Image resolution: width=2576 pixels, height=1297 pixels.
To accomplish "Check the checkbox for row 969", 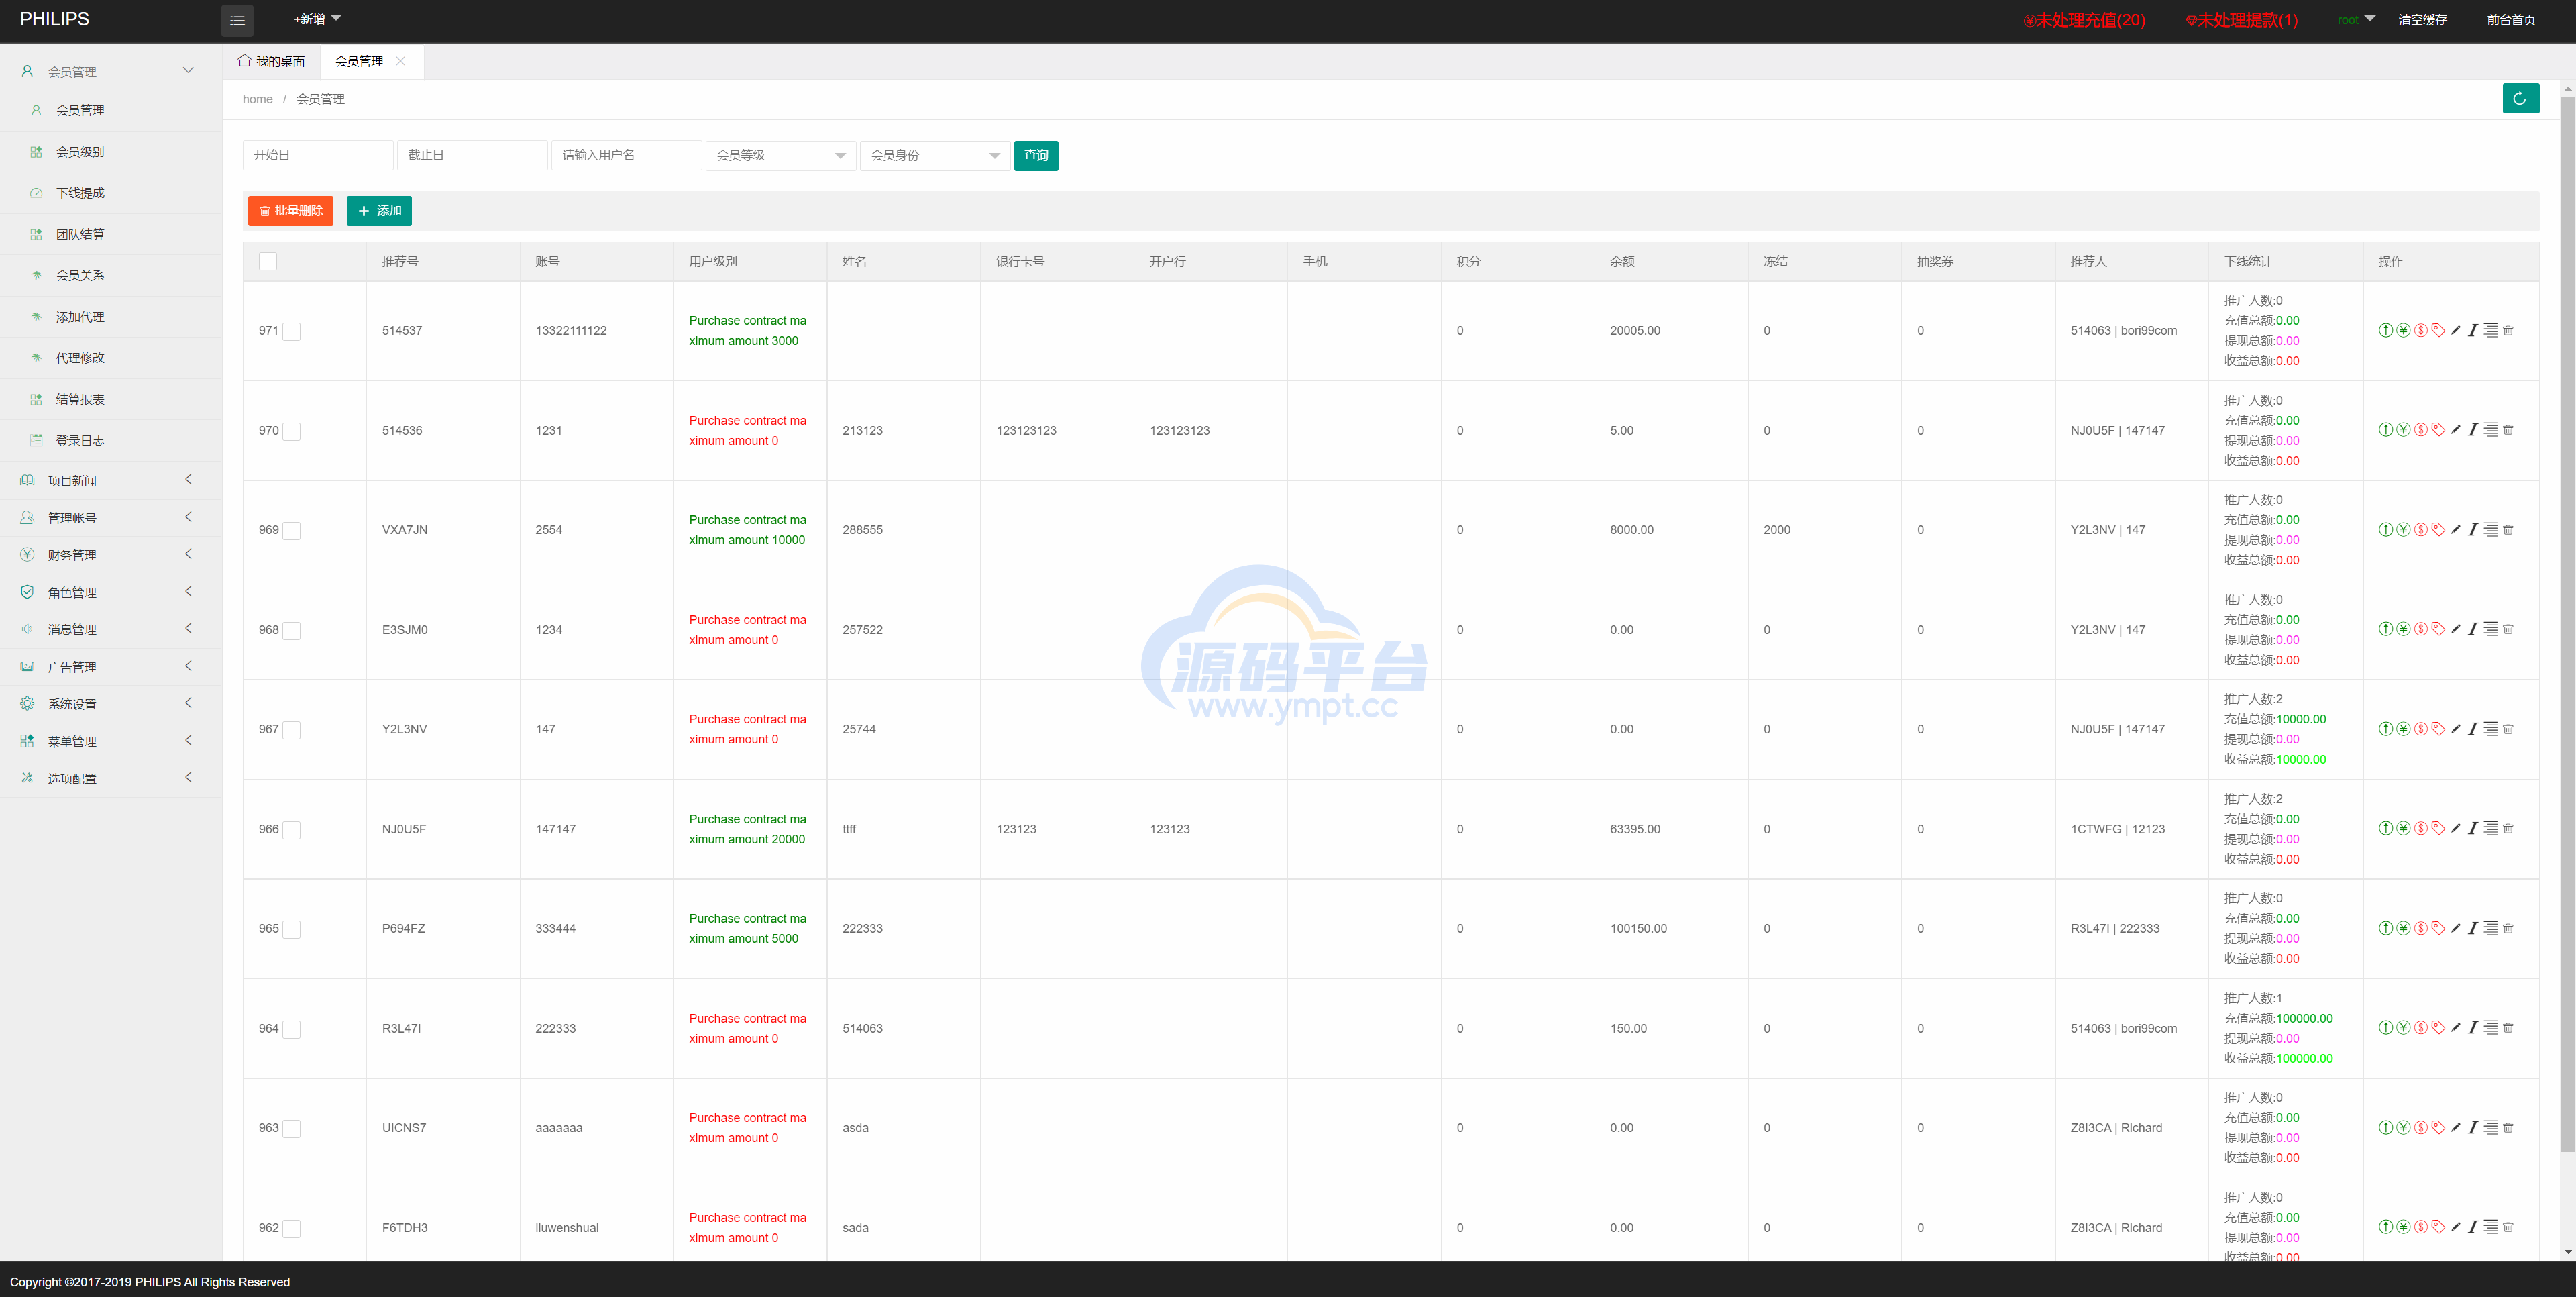I will pyautogui.click(x=292, y=531).
